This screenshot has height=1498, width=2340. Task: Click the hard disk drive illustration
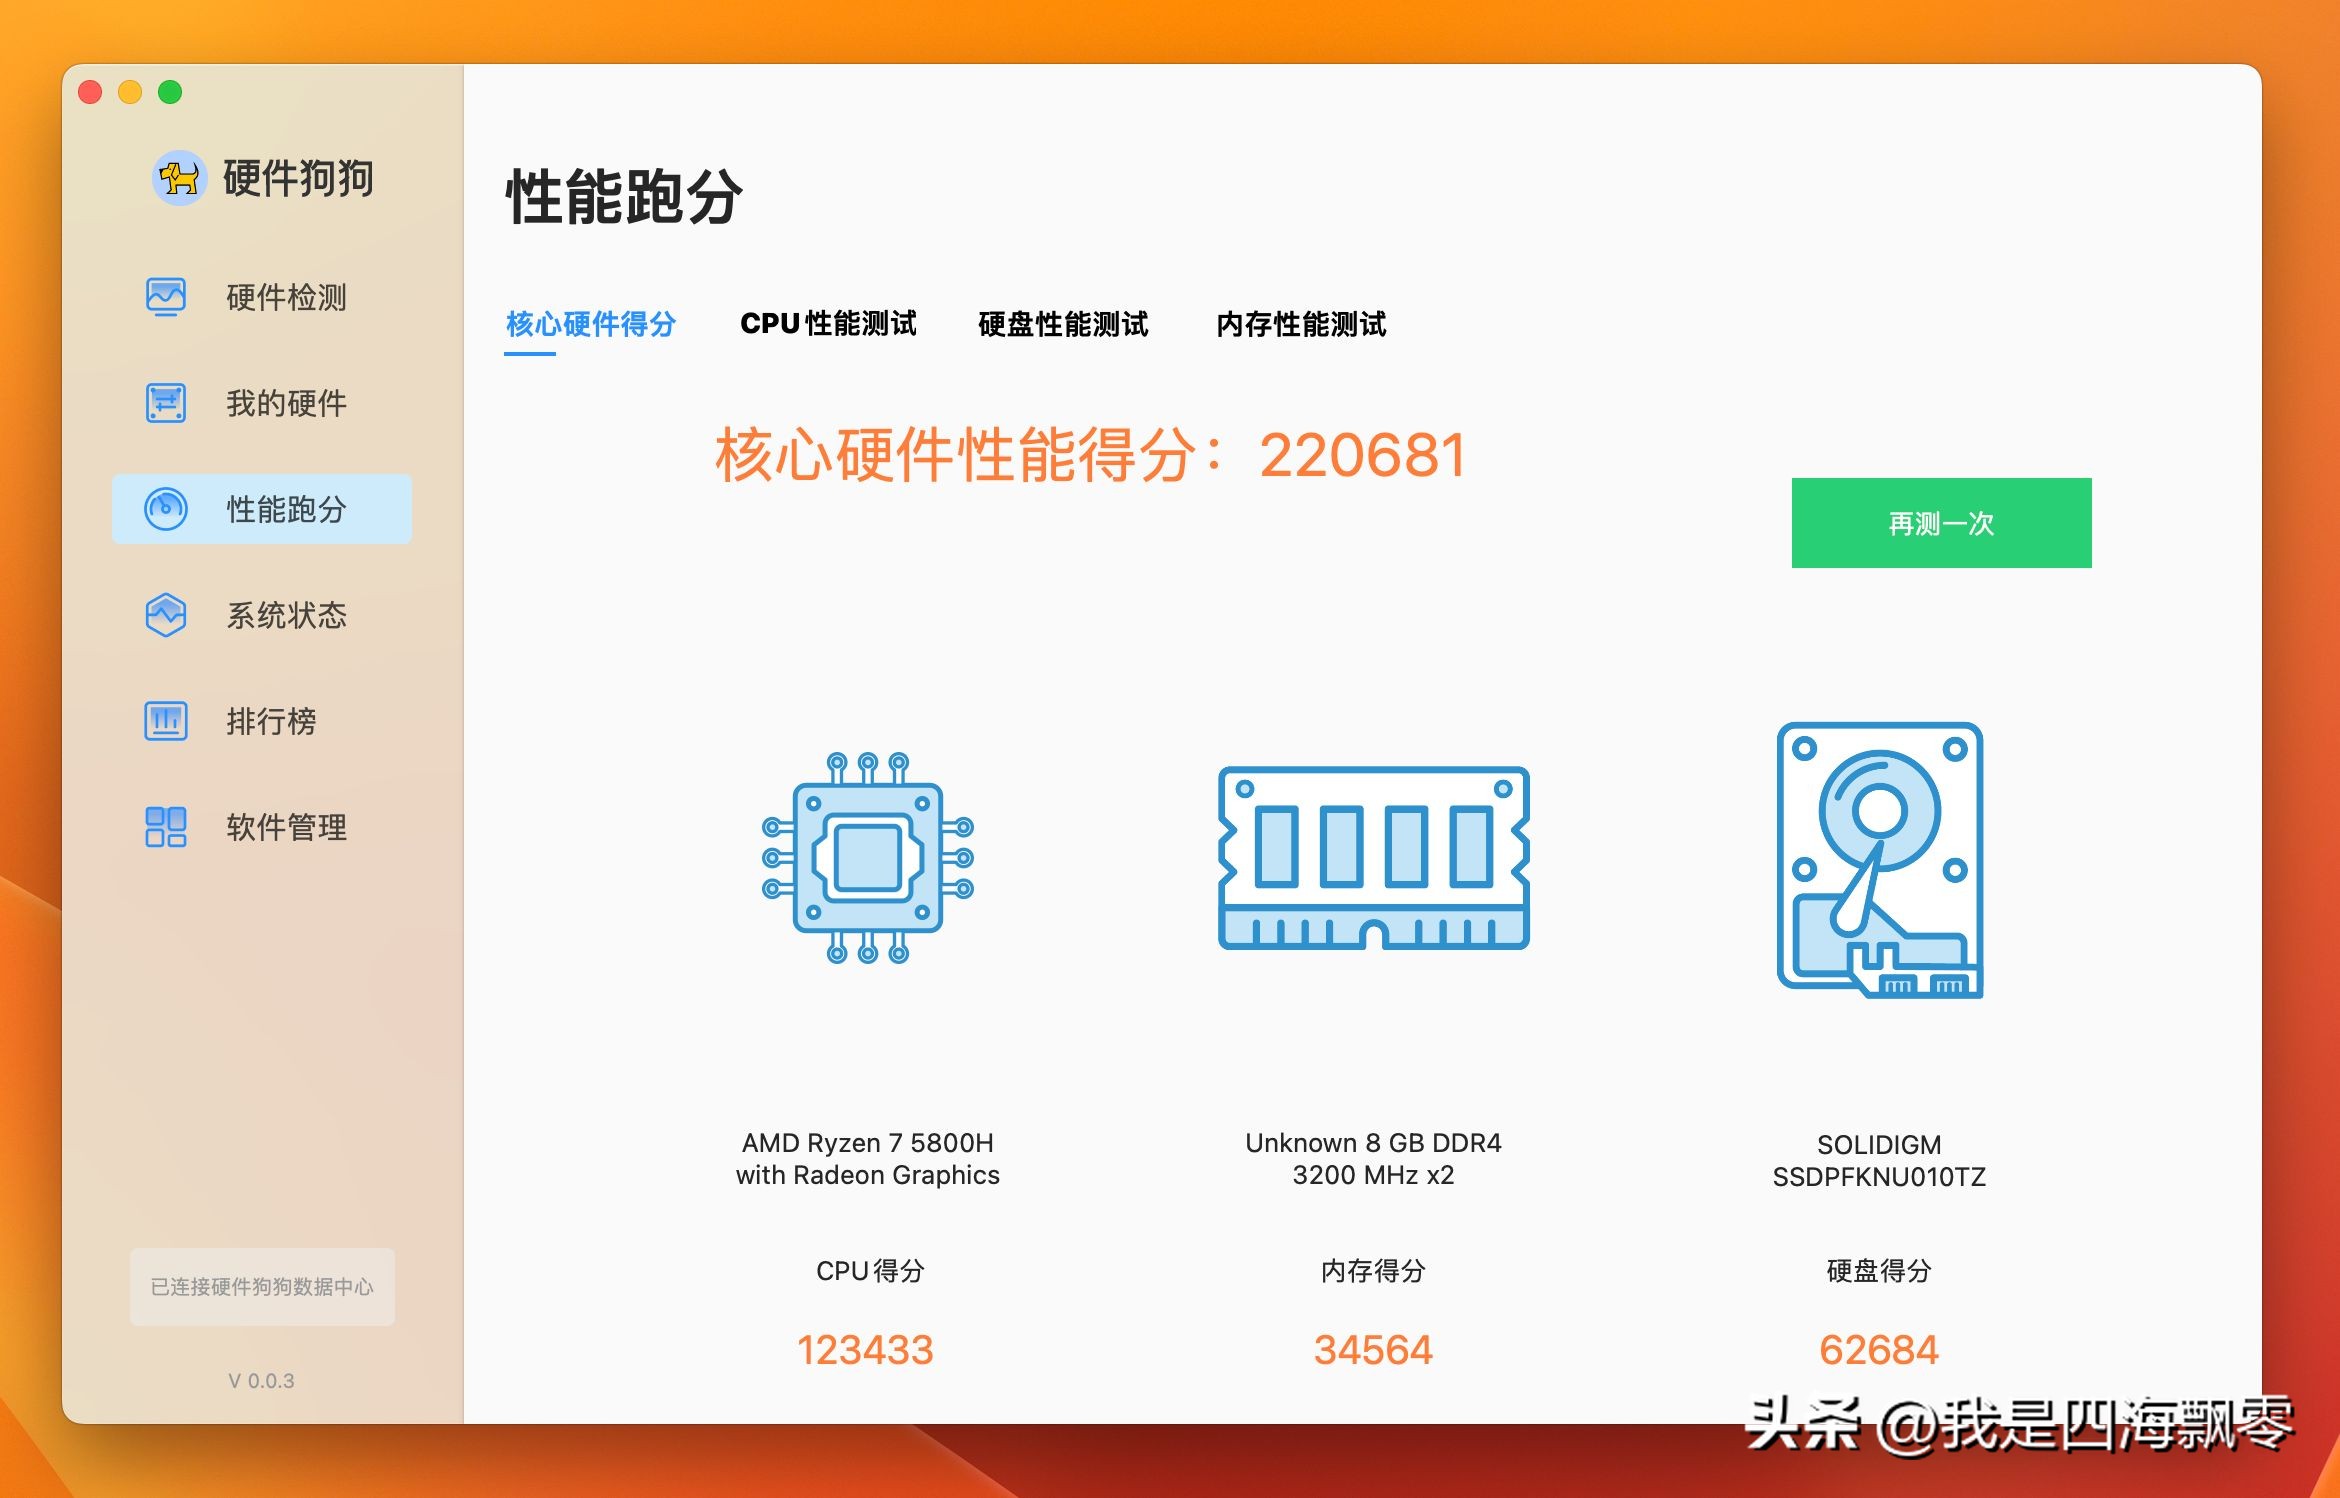[1879, 860]
